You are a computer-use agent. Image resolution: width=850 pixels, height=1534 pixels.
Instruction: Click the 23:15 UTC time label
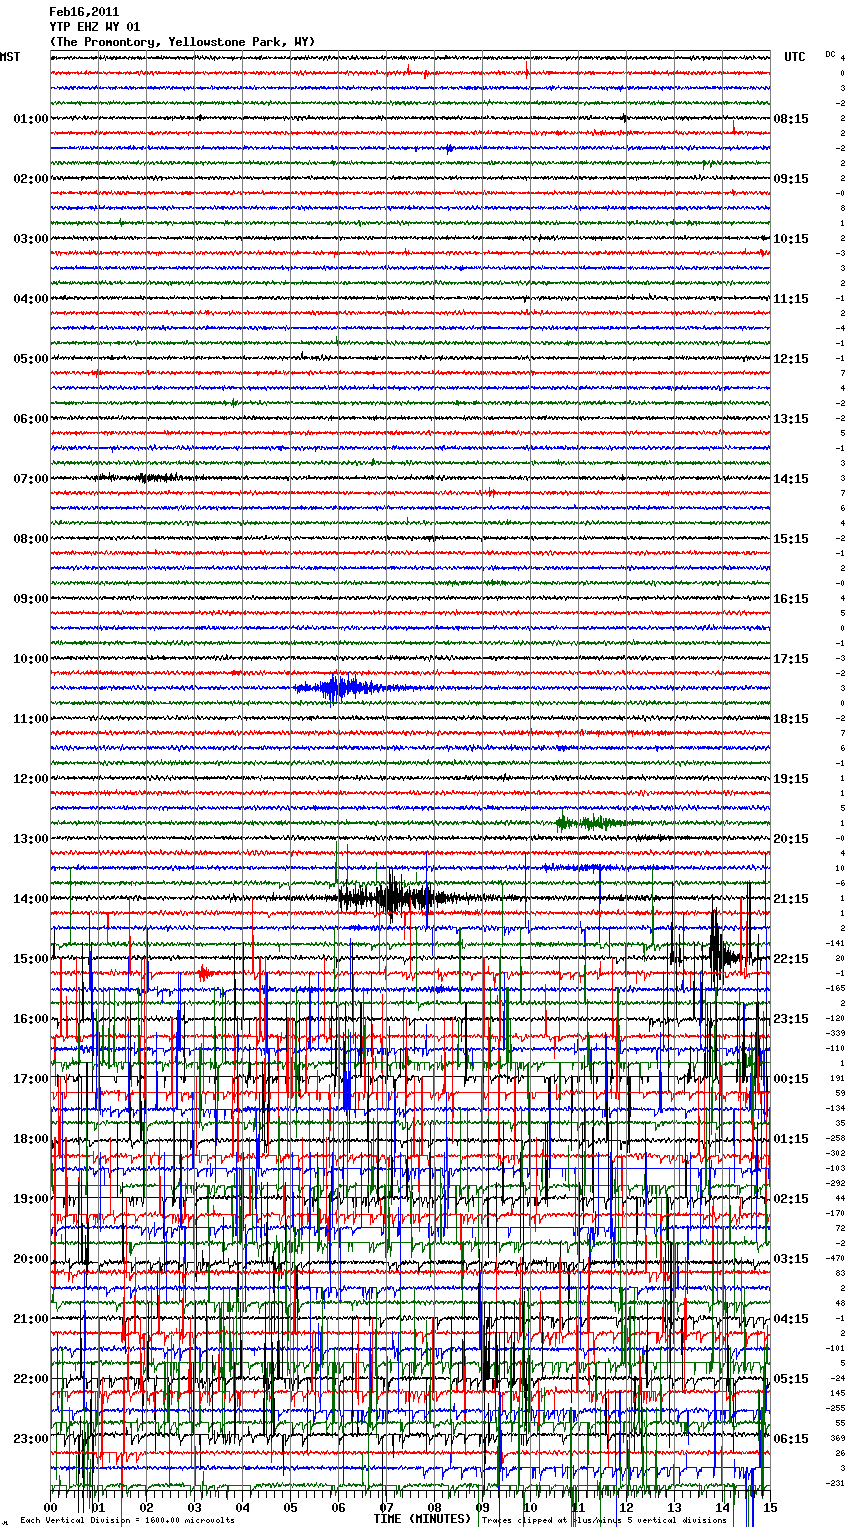coord(791,1019)
